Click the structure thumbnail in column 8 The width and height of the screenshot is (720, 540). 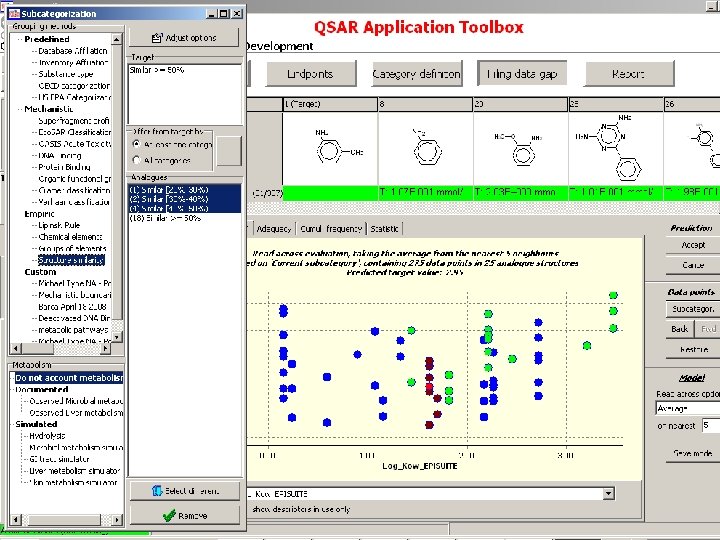tap(426, 148)
